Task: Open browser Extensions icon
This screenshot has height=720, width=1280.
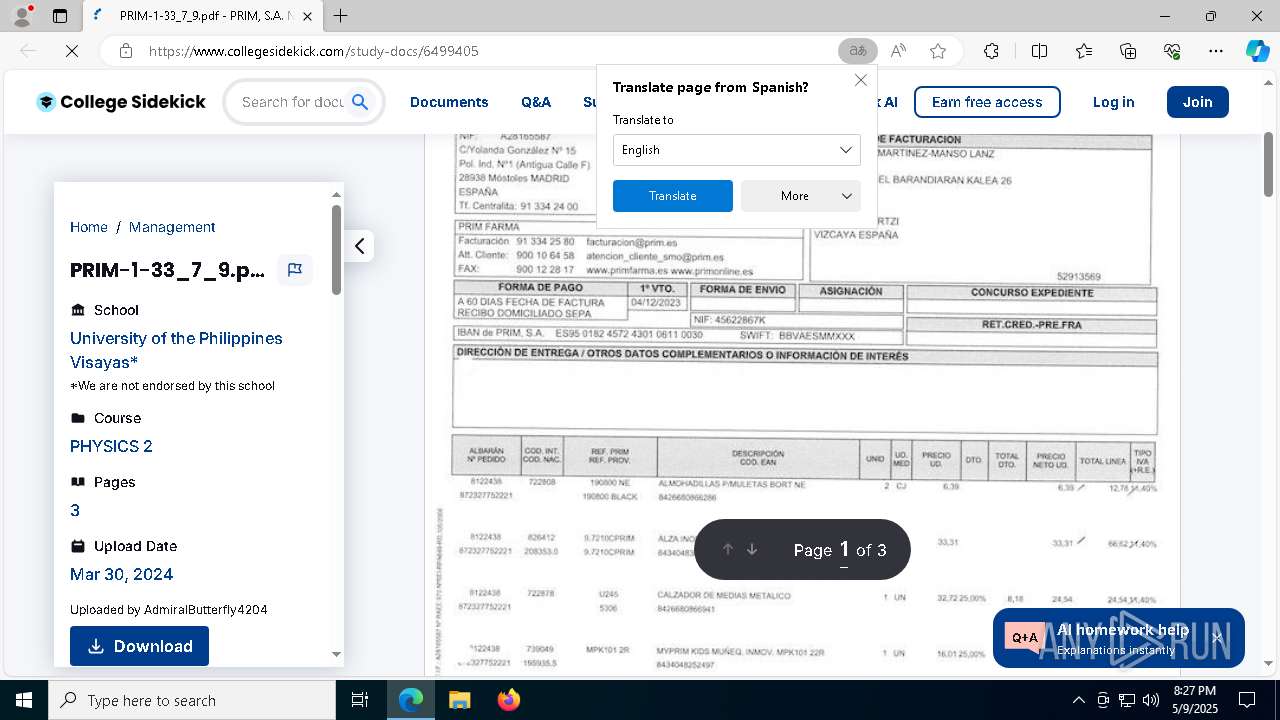Action: click(991, 51)
